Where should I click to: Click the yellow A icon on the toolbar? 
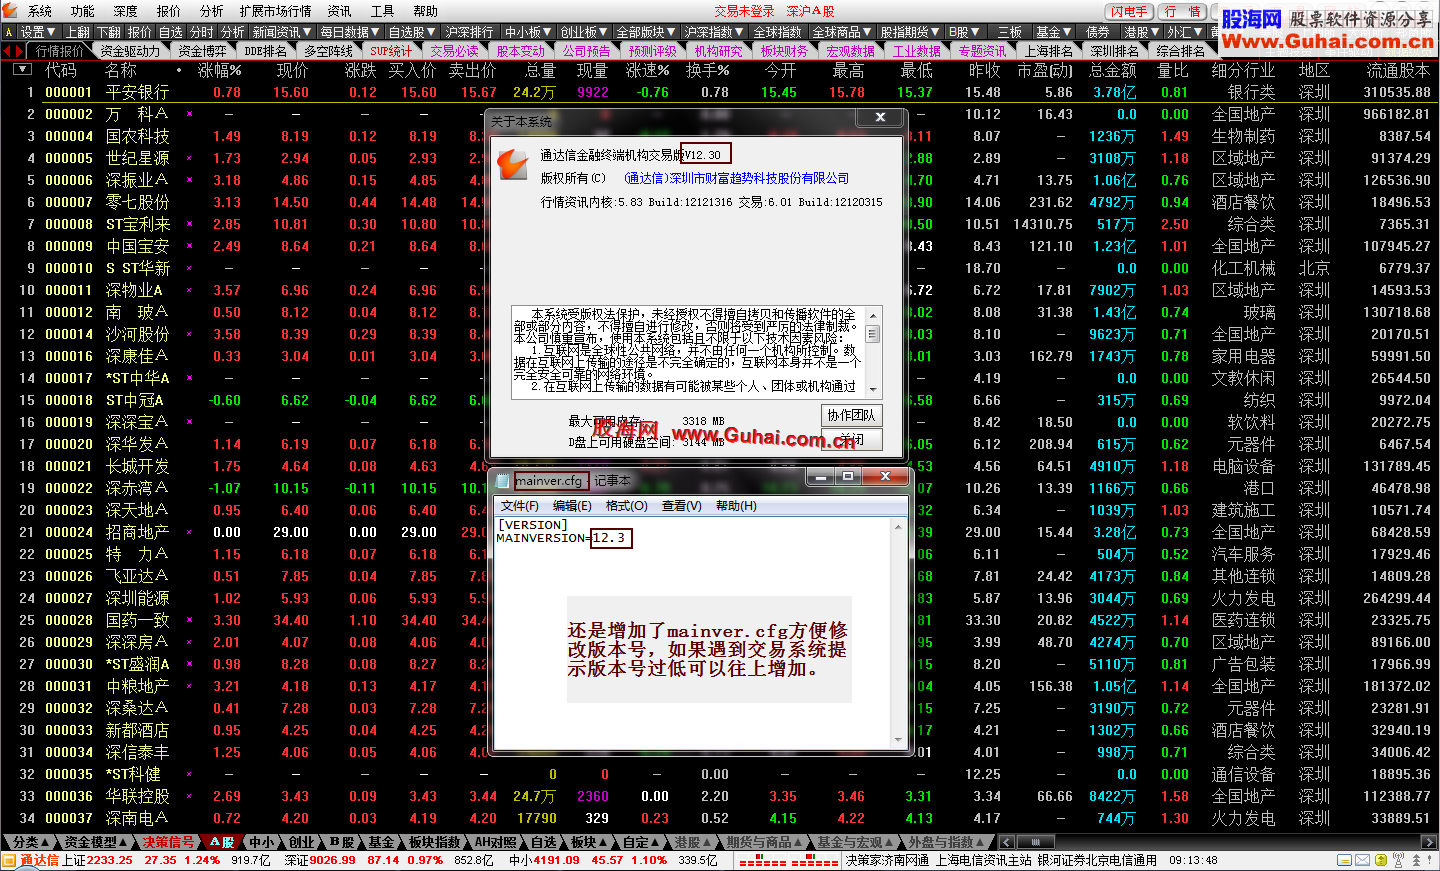tap(9, 32)
